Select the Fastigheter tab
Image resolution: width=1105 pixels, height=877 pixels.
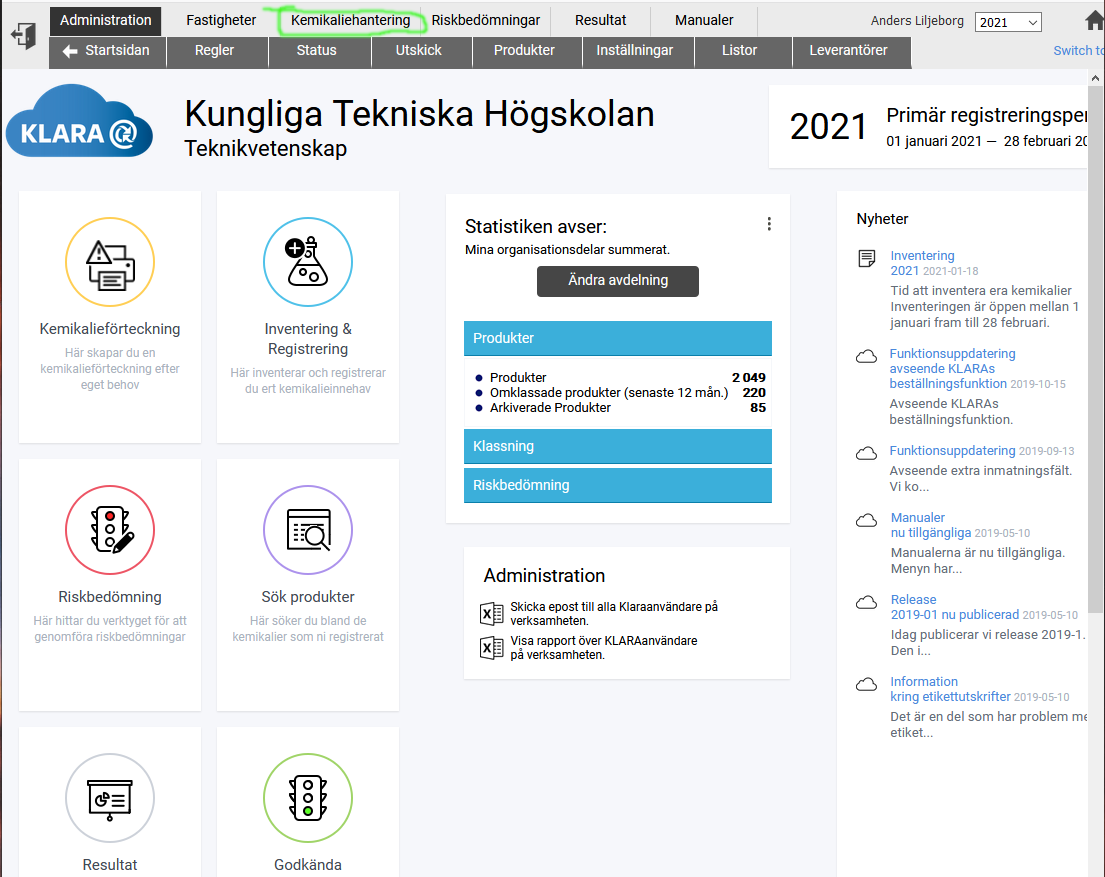pos(221,20)
